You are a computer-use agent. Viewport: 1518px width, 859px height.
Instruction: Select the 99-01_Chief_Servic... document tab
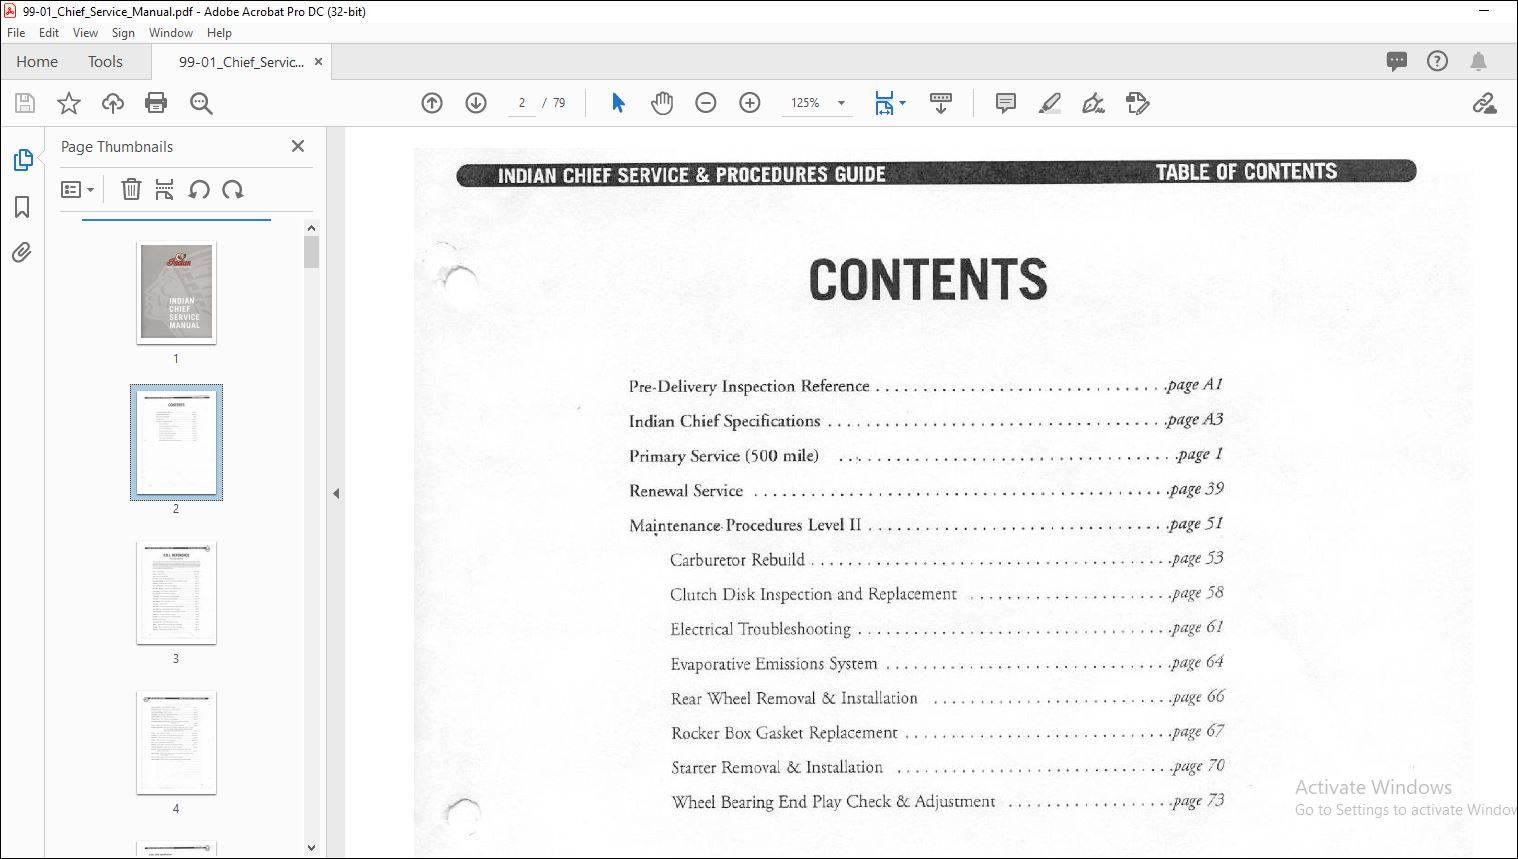coord(241,62)
